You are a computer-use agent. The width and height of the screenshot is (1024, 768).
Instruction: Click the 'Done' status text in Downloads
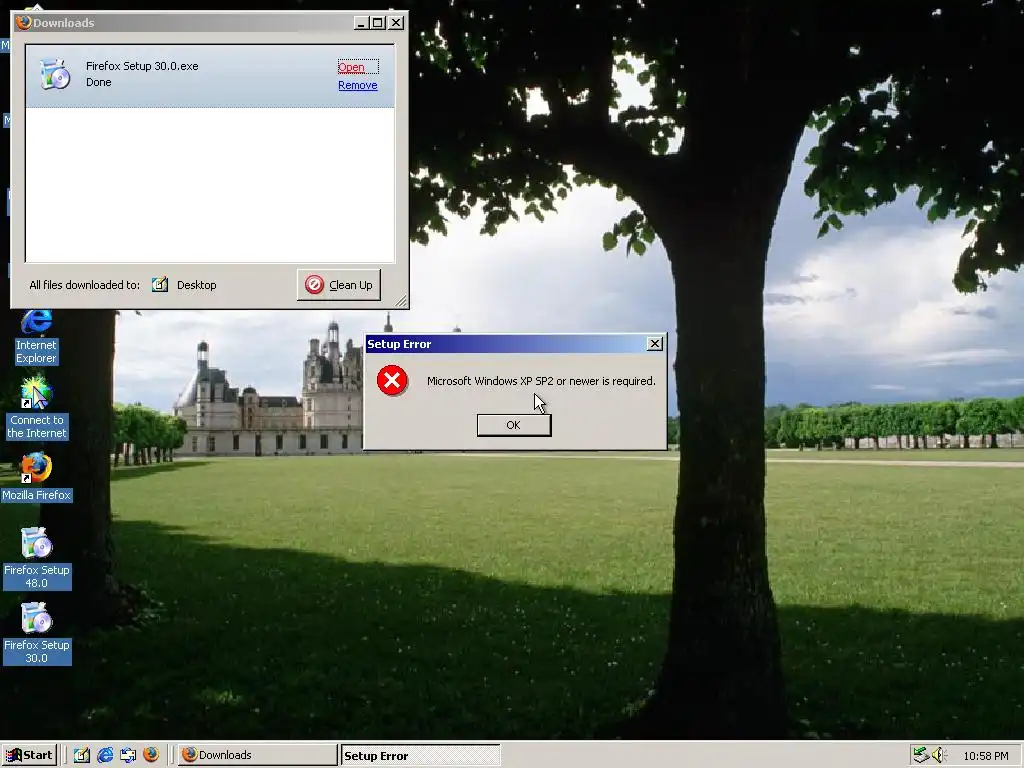[99, 82]
